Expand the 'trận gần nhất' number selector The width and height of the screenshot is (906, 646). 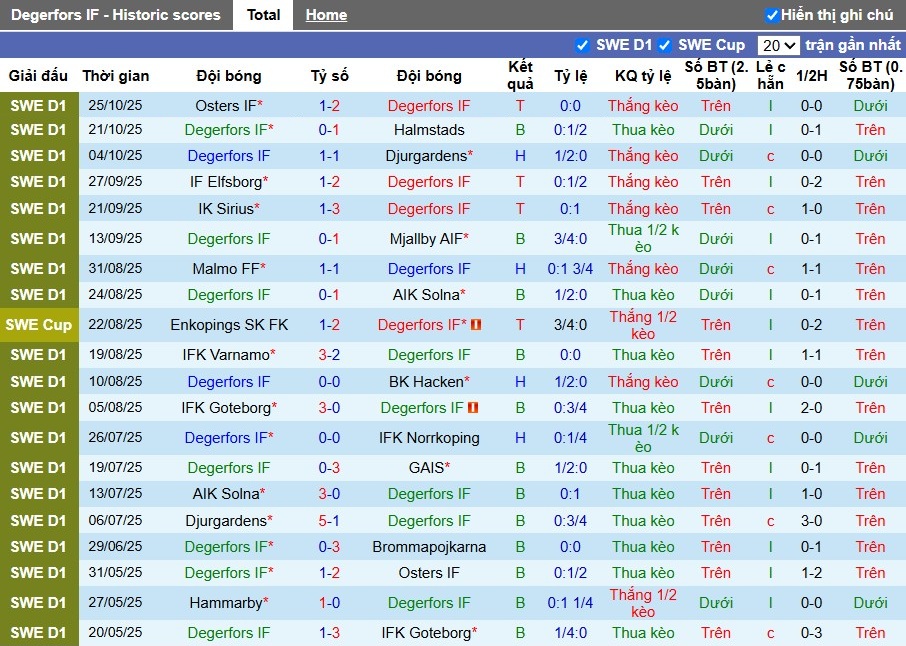[779, 45]
